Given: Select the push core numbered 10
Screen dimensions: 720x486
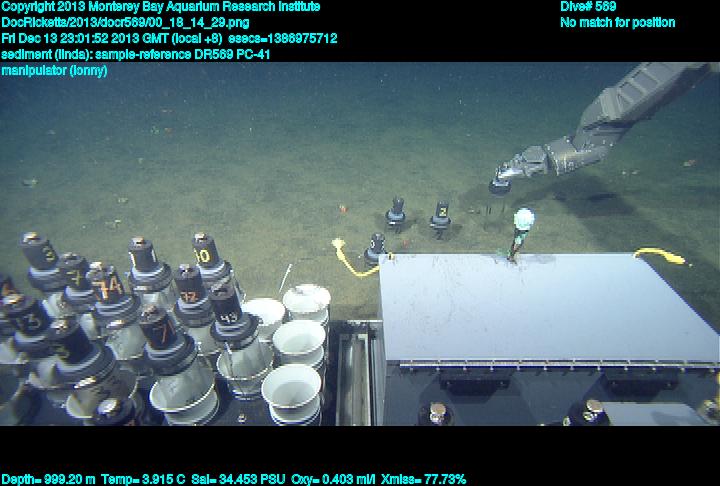Looking at the screenshot, I should [205, 257].
